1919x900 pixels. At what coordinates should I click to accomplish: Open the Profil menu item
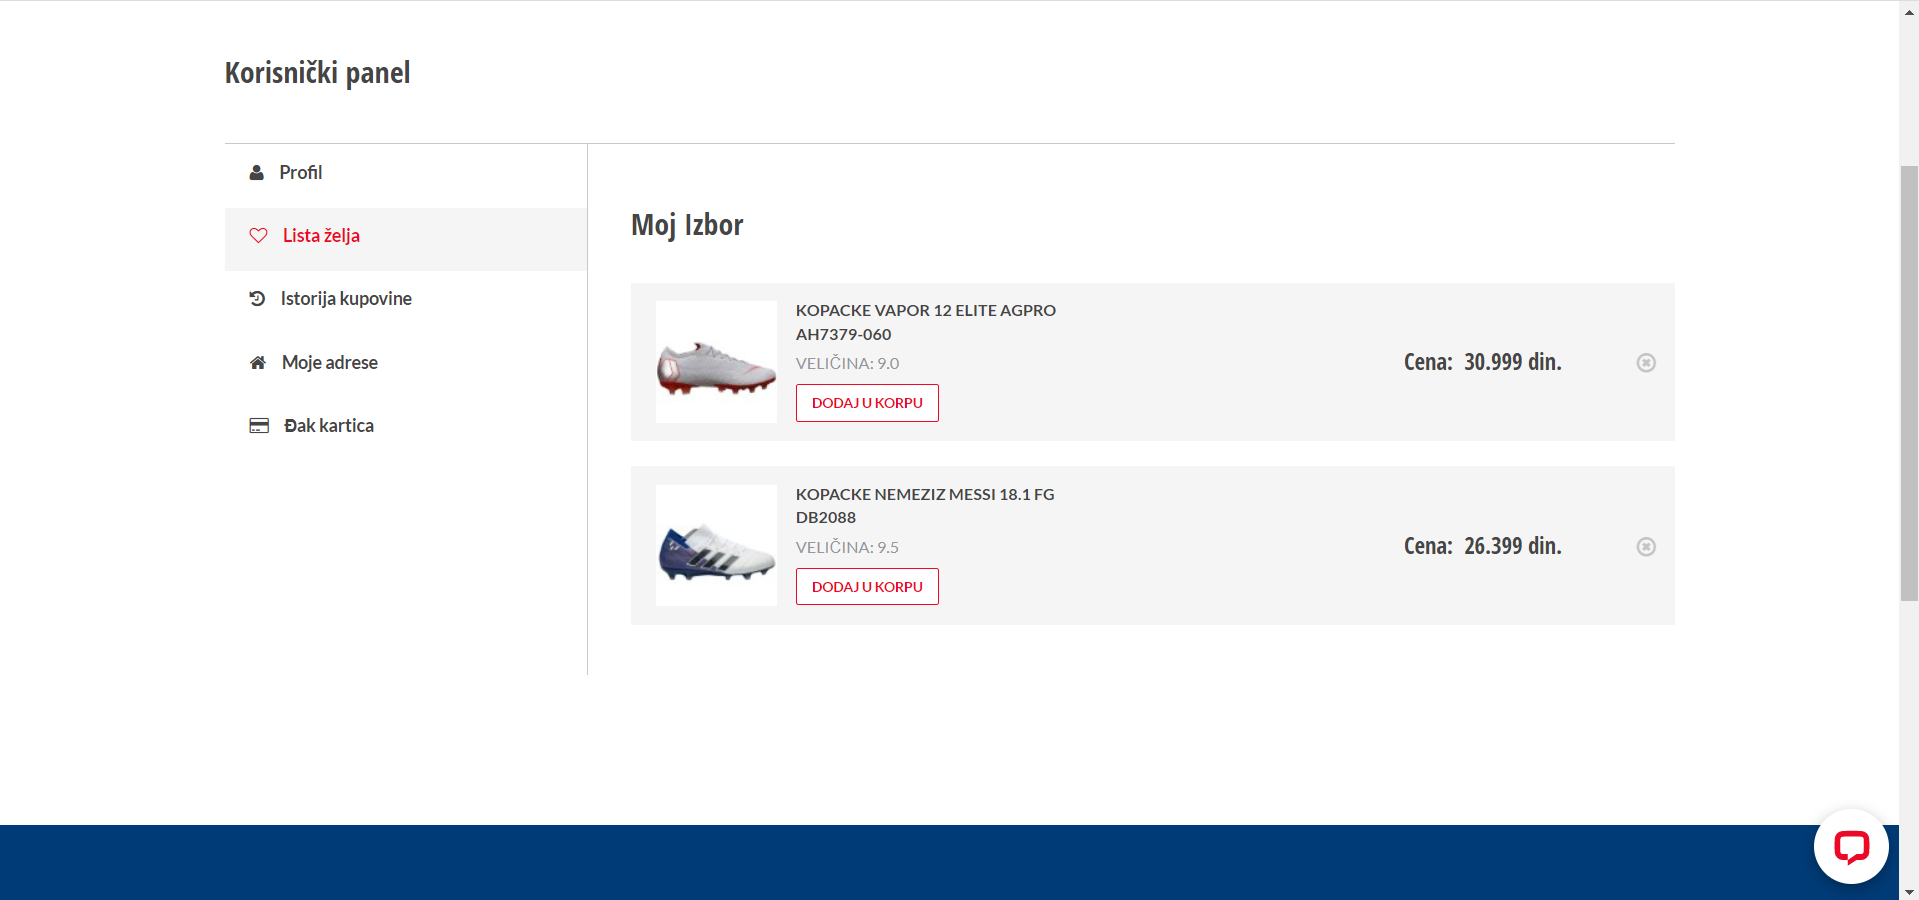(x=301, y=172)
